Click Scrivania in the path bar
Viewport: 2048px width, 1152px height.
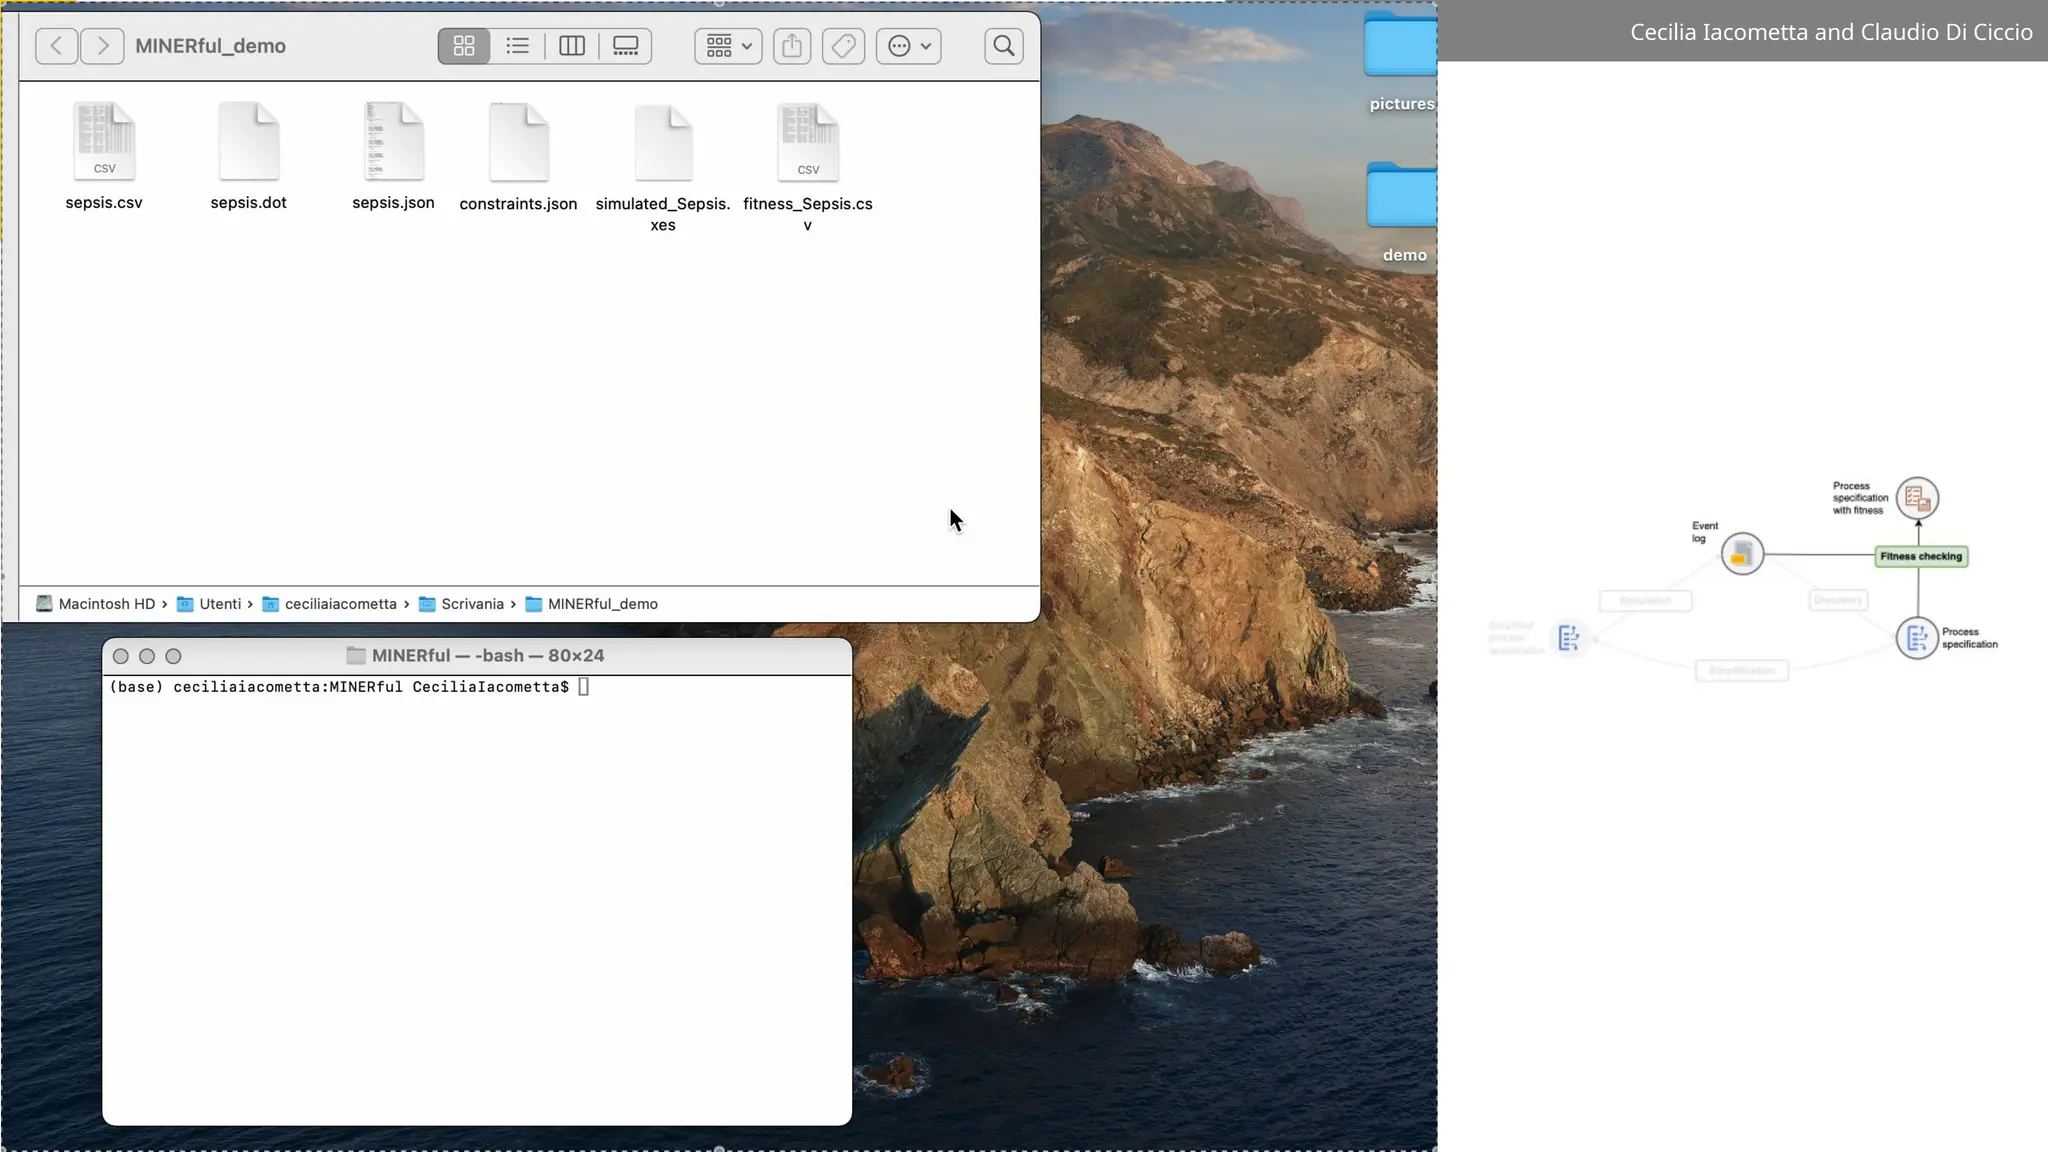472,604
